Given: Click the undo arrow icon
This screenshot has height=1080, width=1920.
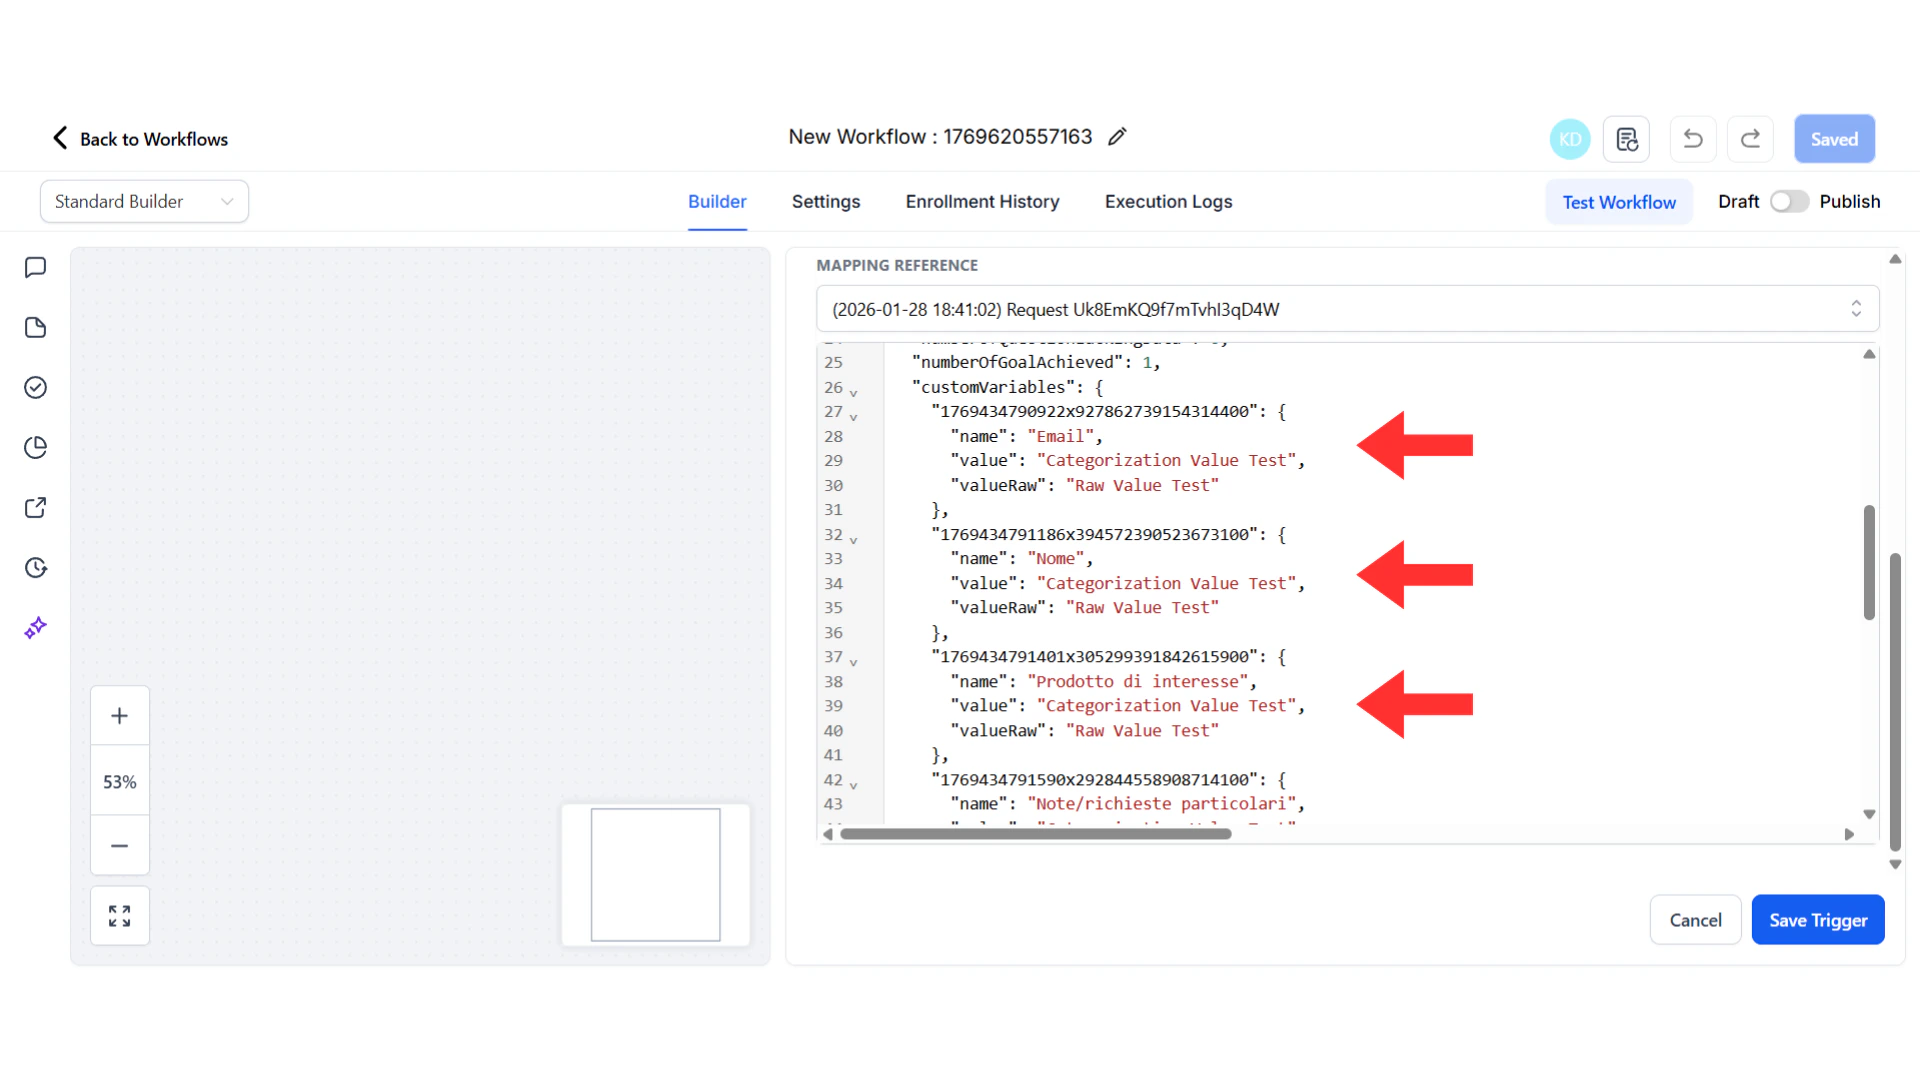Looking at the screenshot, I should click(x=1692, y=139).
